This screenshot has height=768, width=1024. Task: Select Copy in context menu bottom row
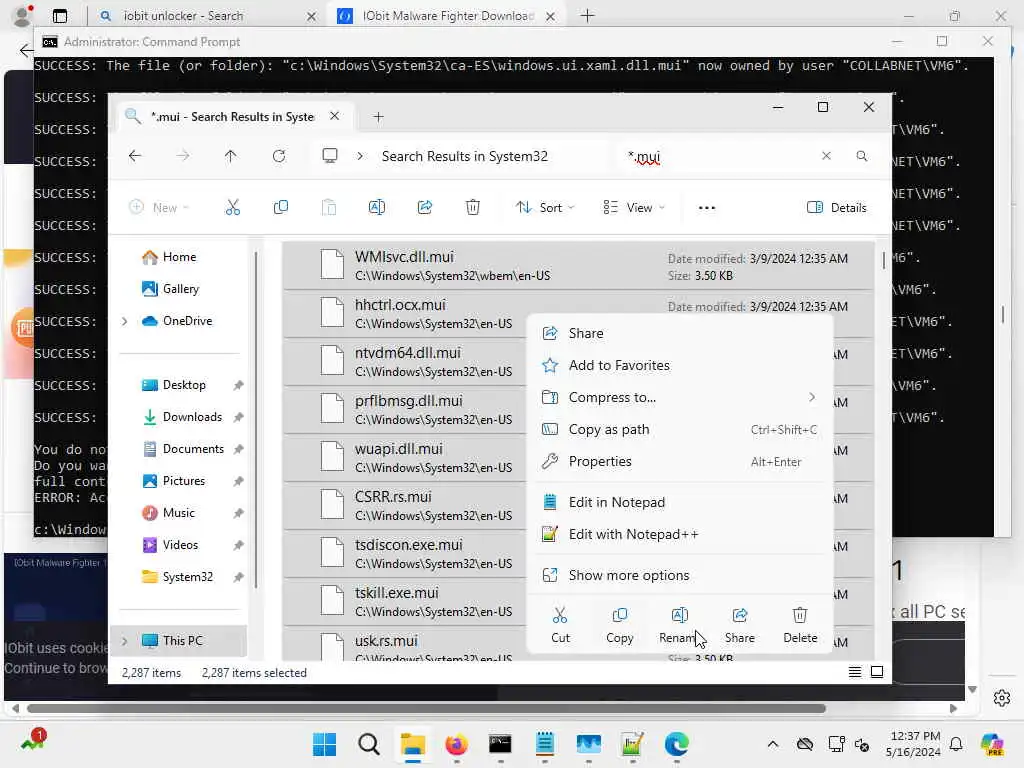coord(620,625)
